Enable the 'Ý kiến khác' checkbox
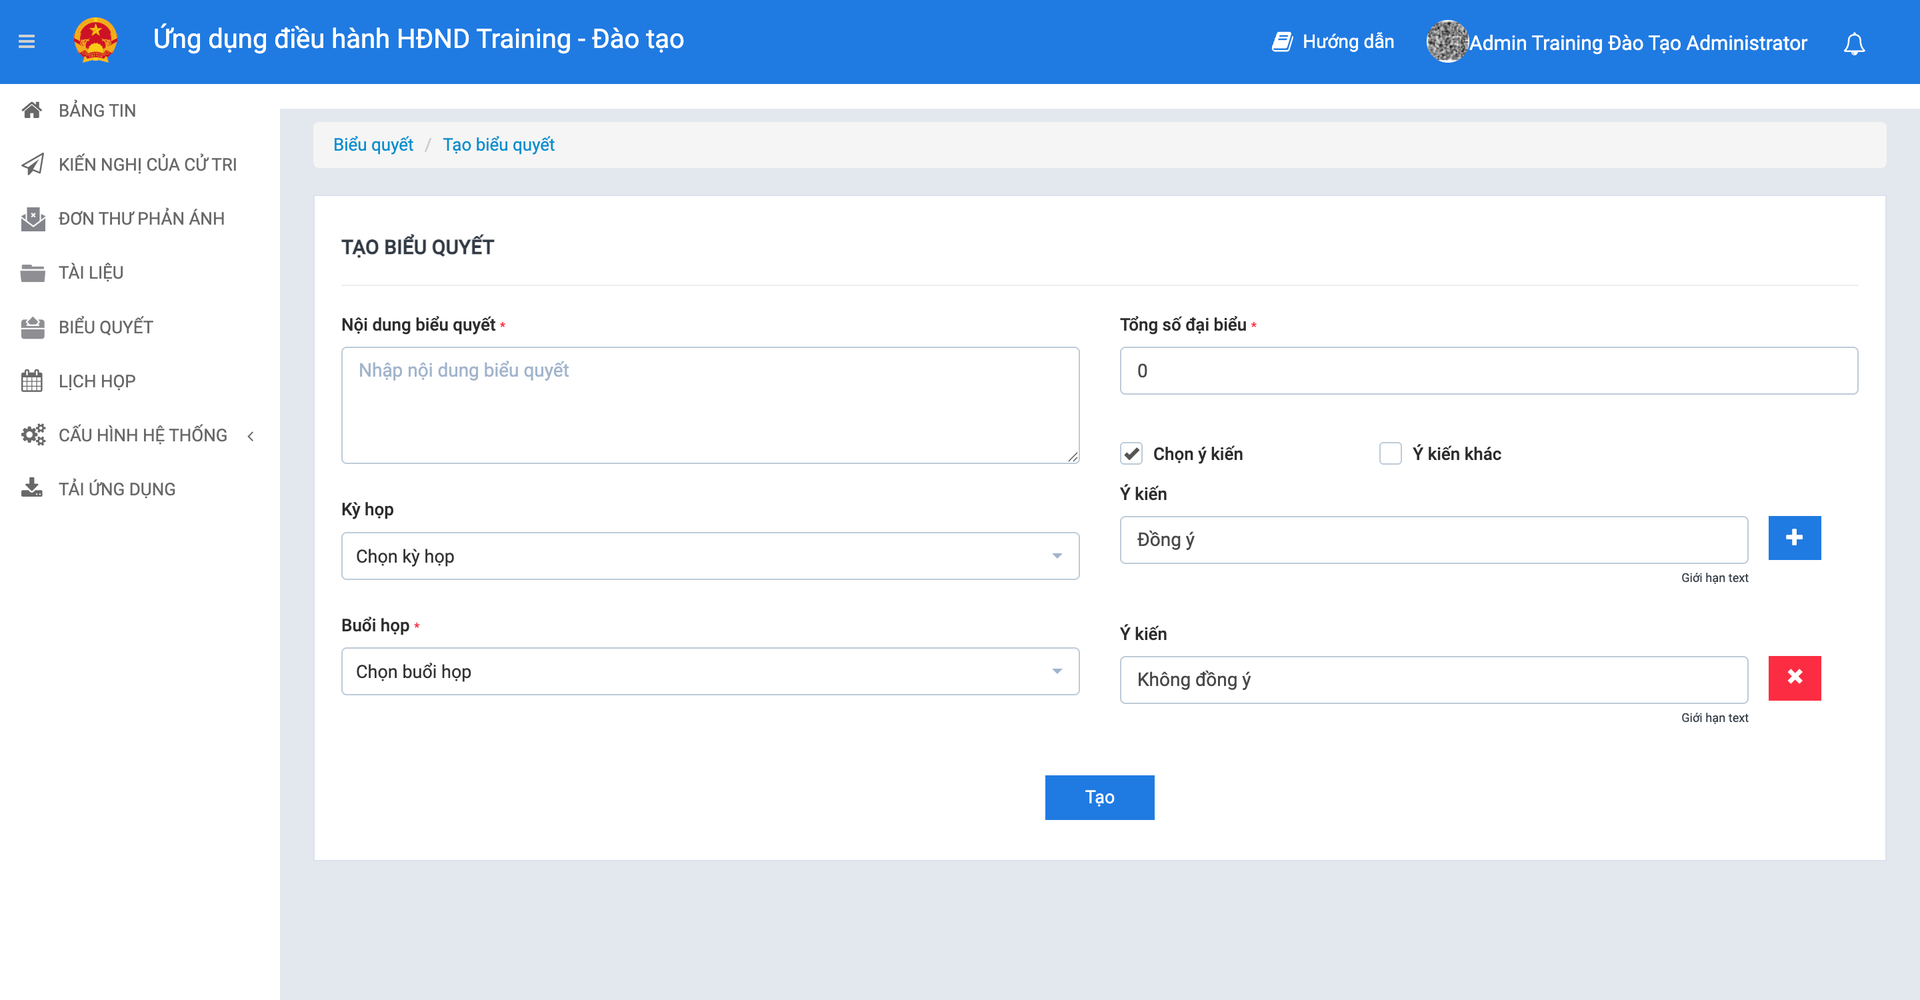Screen dimensions: 1920x1000 [1390, 454]
